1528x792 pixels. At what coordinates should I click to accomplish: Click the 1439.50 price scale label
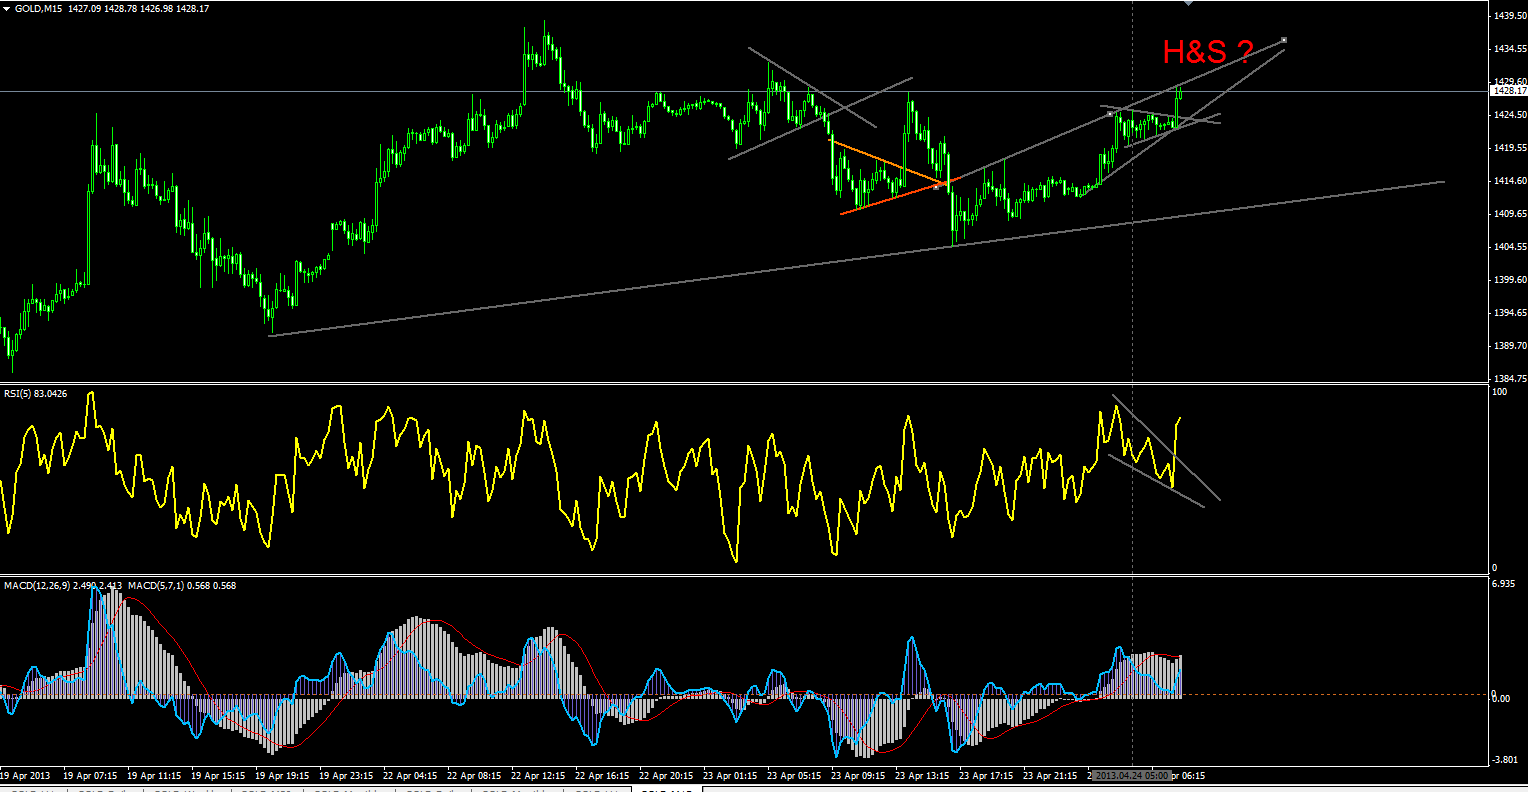click(1510, 16)
